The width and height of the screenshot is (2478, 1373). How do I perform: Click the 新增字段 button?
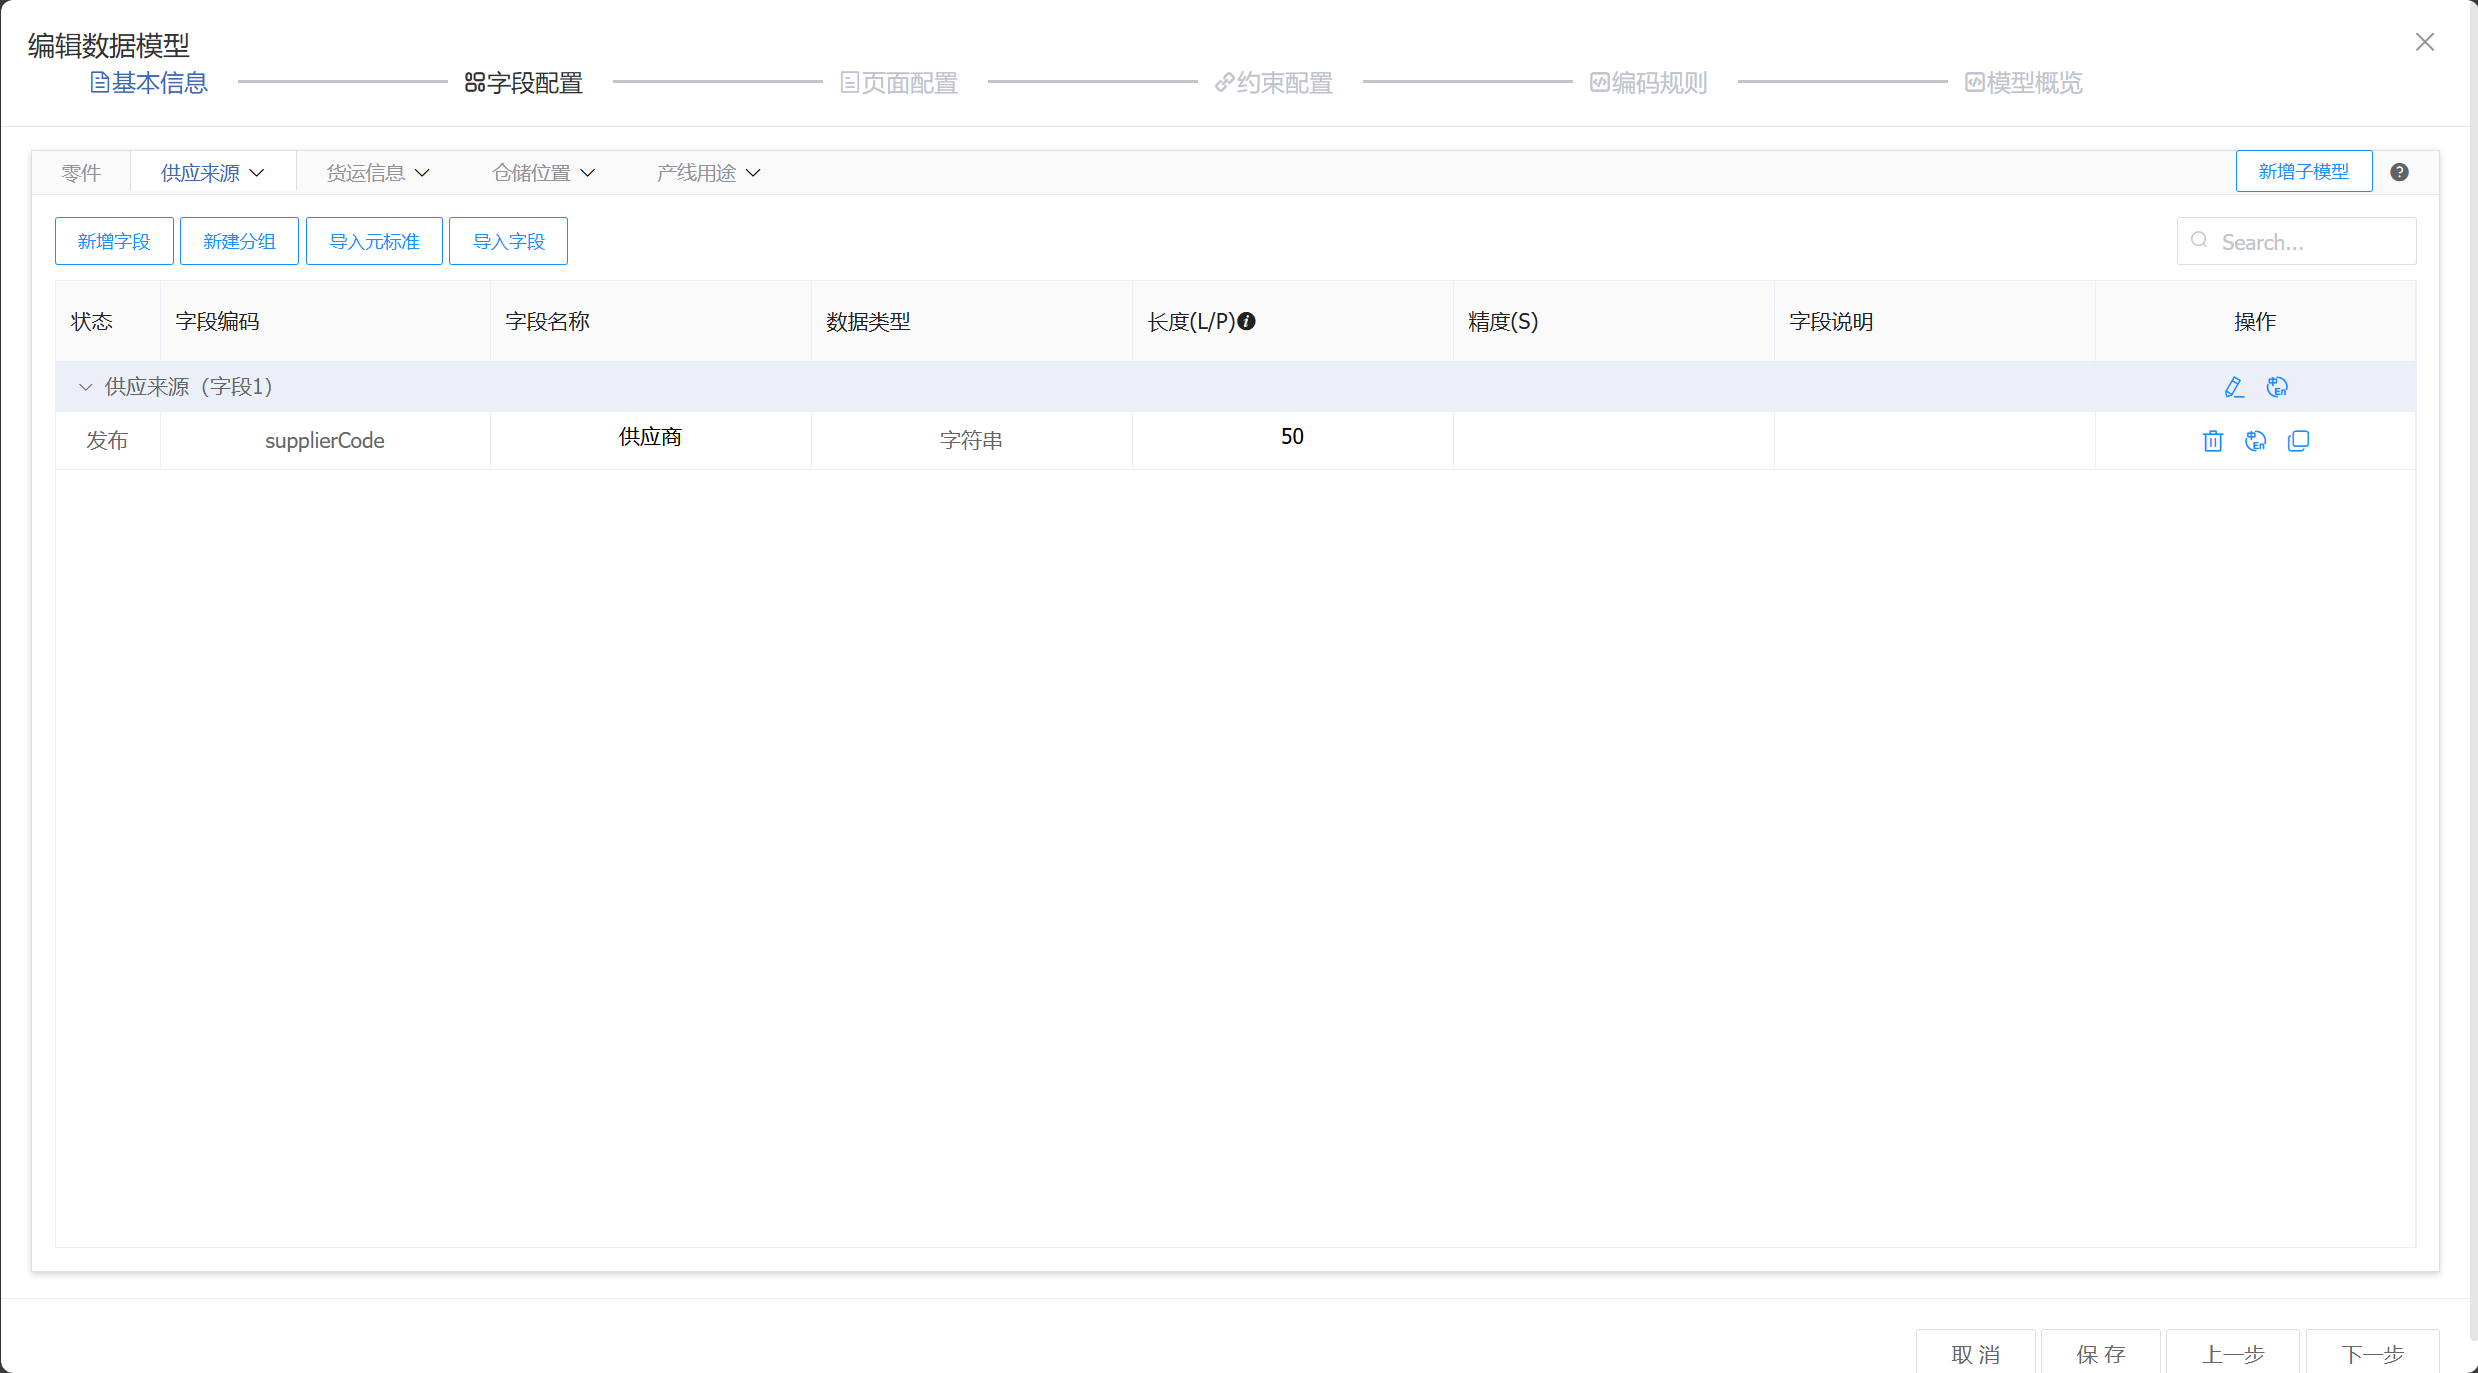pos(114,241)
